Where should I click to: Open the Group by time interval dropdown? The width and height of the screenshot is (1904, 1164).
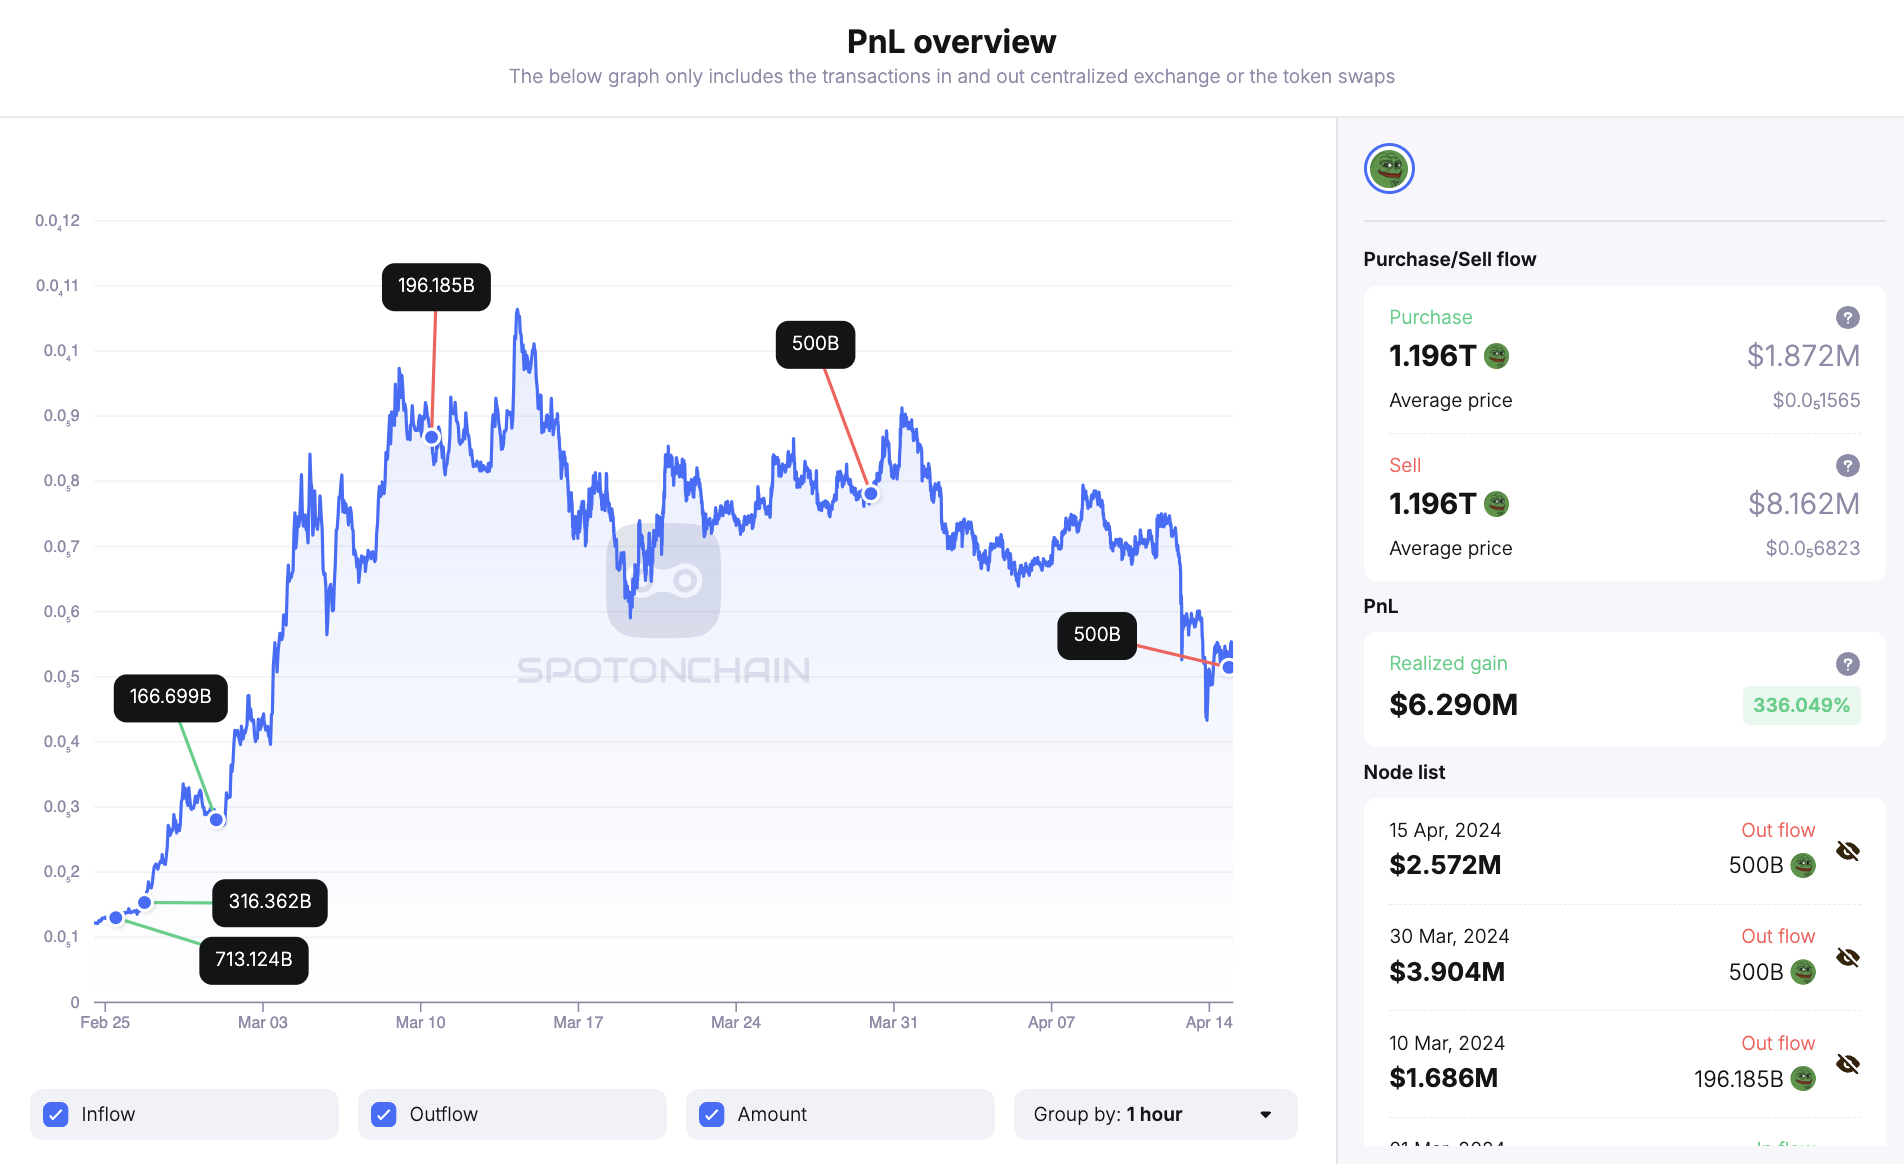[x=1155, y=1114]
